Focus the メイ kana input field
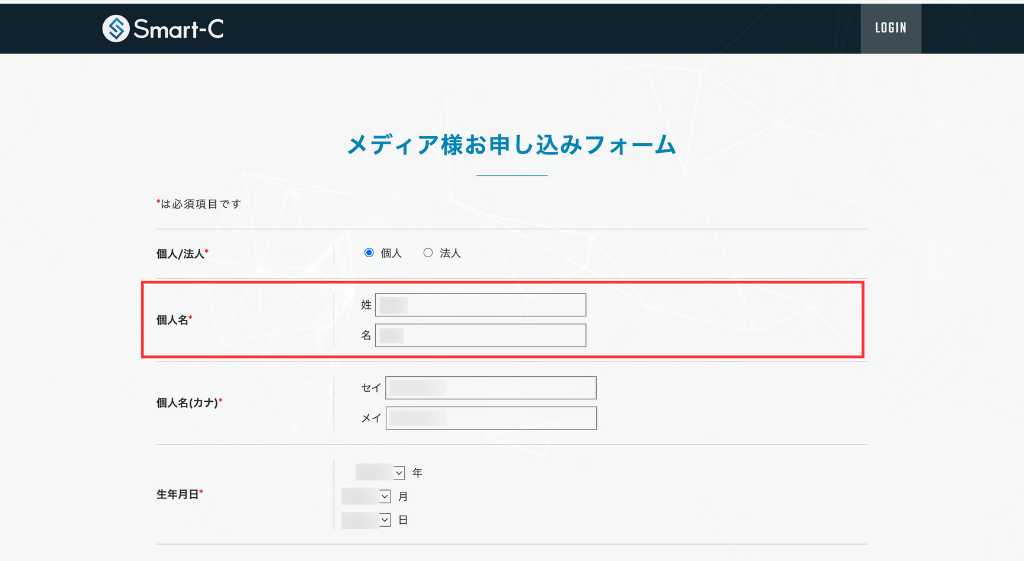This screenshot has width=1024, height=561. coord(491,418)
